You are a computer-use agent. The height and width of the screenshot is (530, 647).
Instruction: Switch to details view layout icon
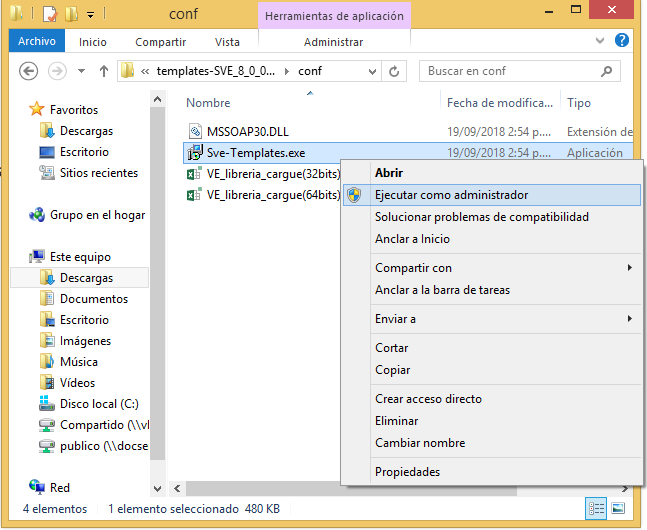pyautogui.click(x=596, y=509)
